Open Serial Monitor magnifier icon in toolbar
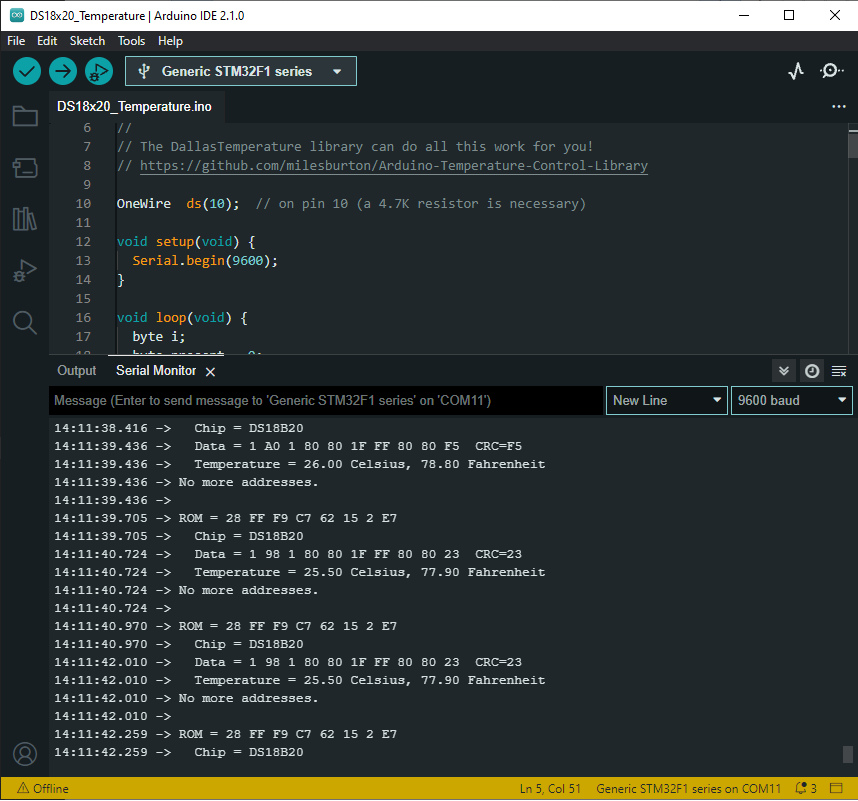 coord(831,71)
